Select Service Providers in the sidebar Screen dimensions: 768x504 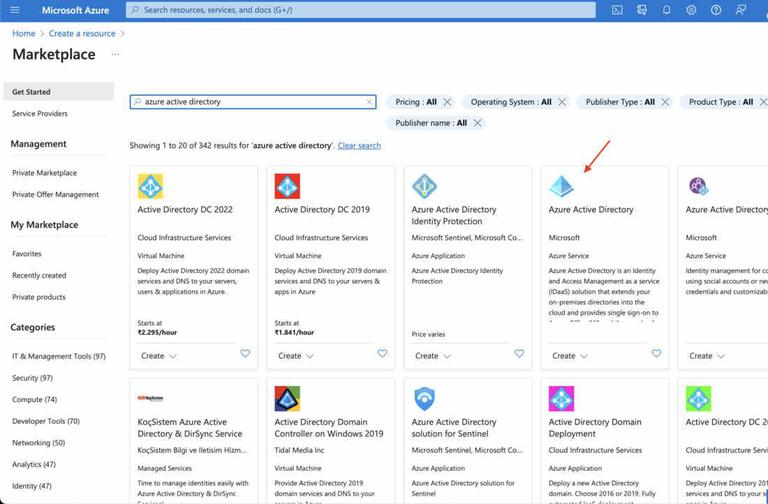40,114
